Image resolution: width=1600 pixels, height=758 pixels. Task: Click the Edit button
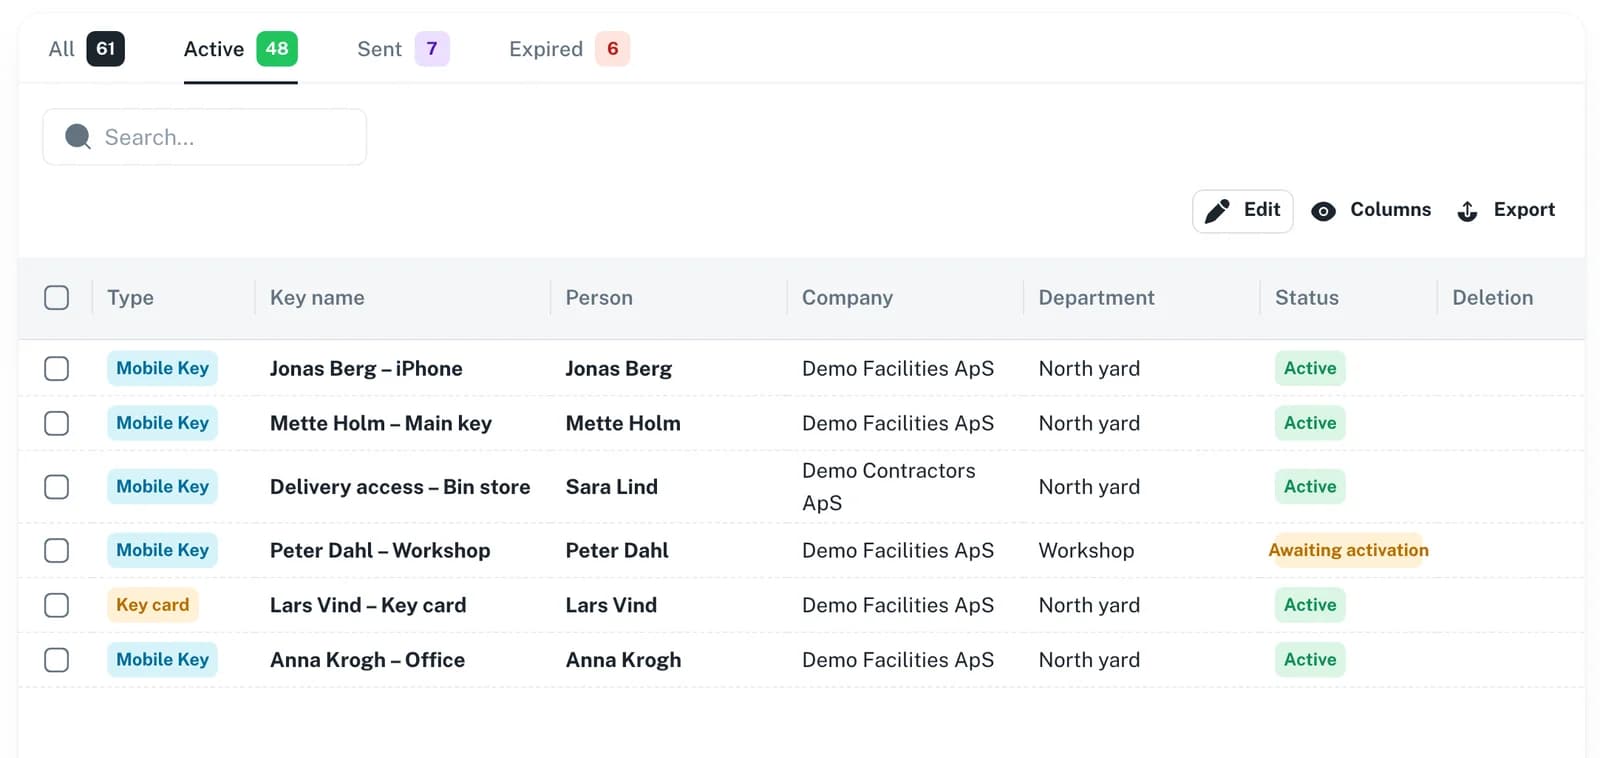[1242, 211]
